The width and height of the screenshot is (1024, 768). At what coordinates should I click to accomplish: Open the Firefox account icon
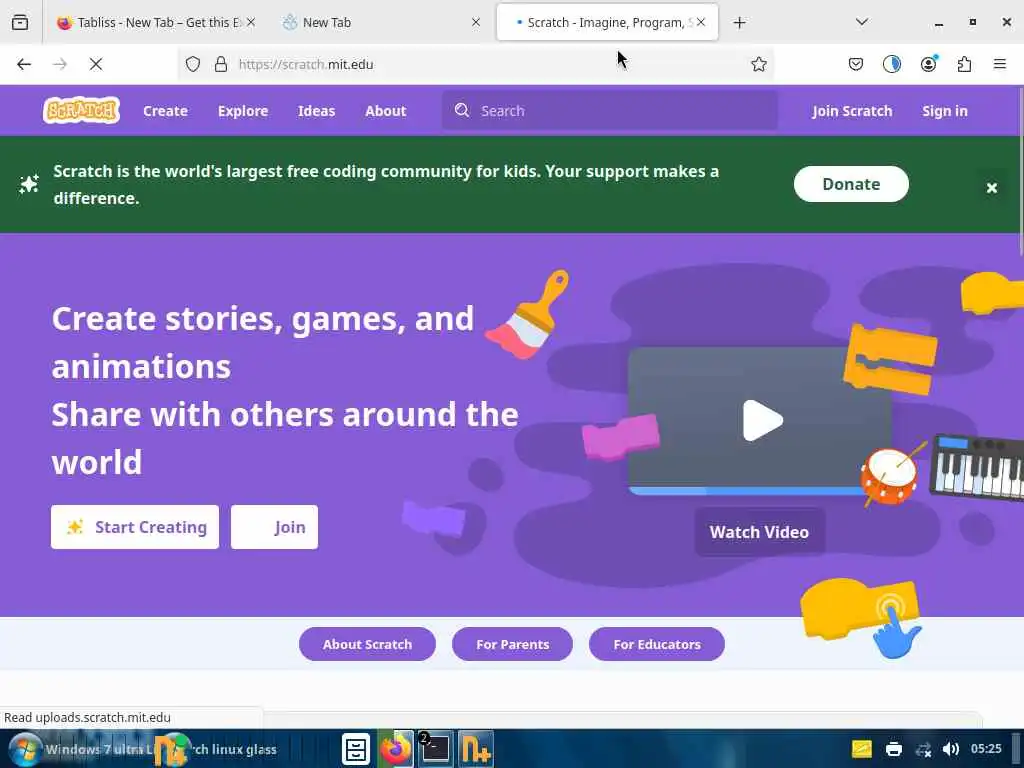click(928, 64)
